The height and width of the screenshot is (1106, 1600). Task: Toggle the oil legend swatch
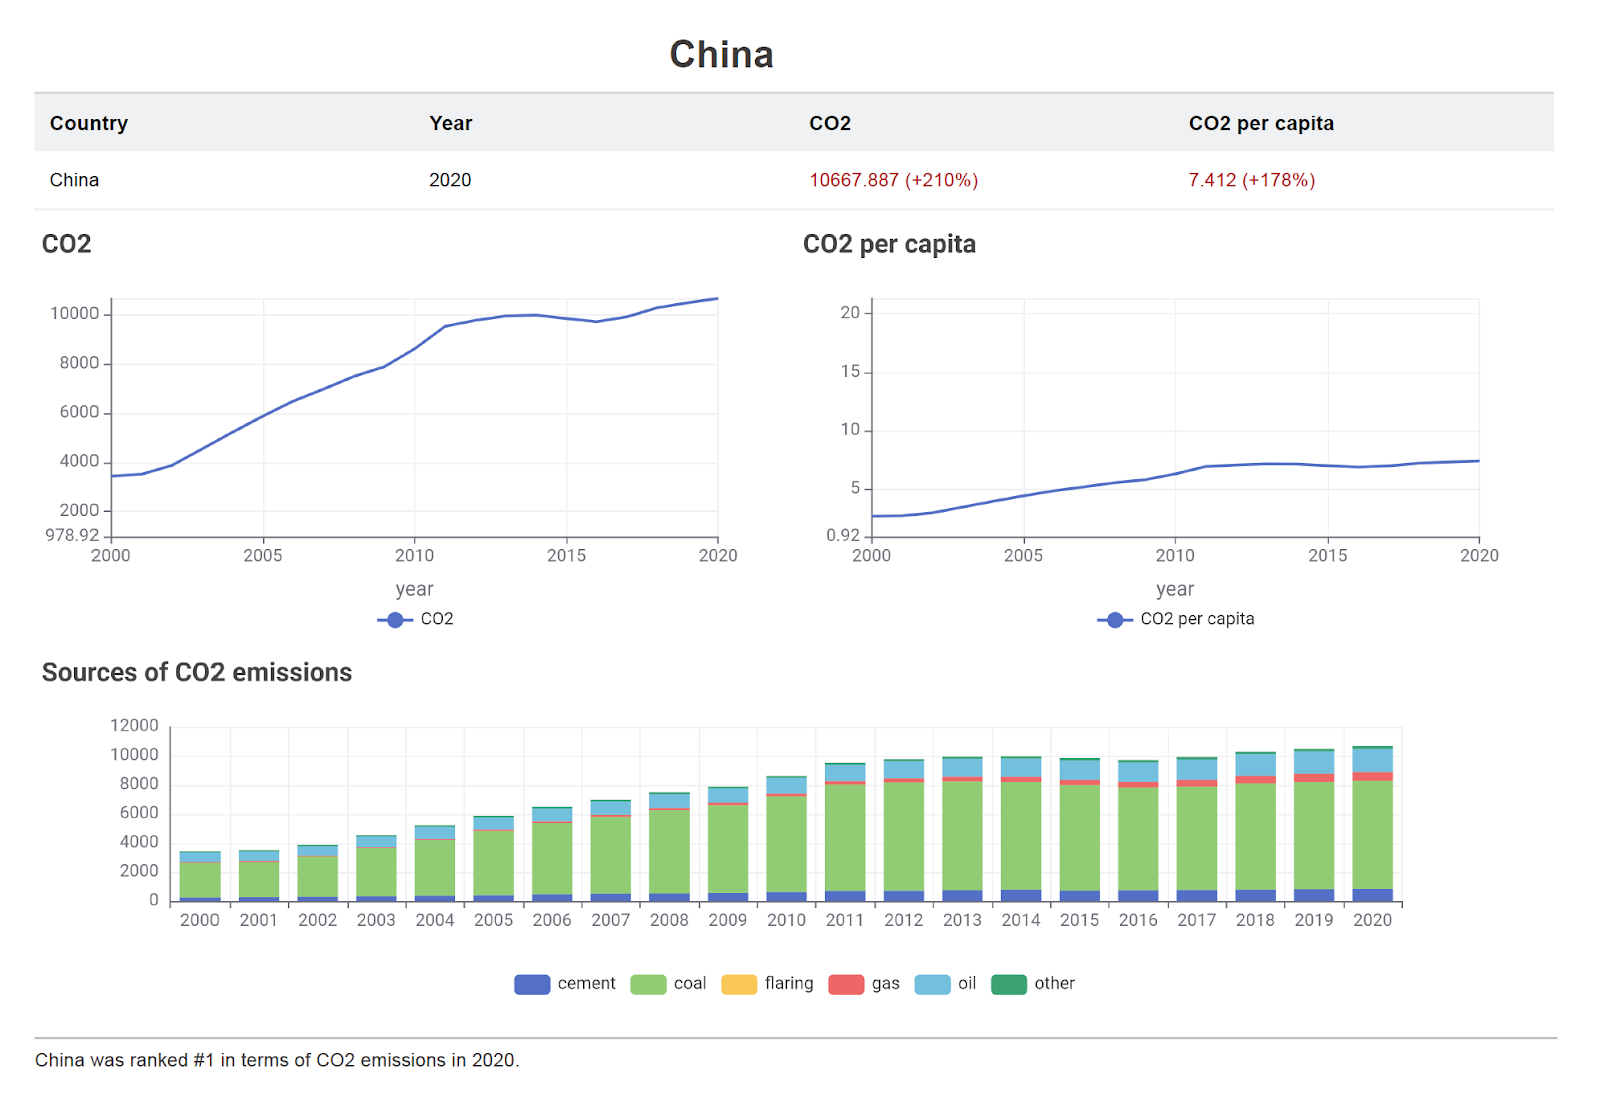click(932, 984)
